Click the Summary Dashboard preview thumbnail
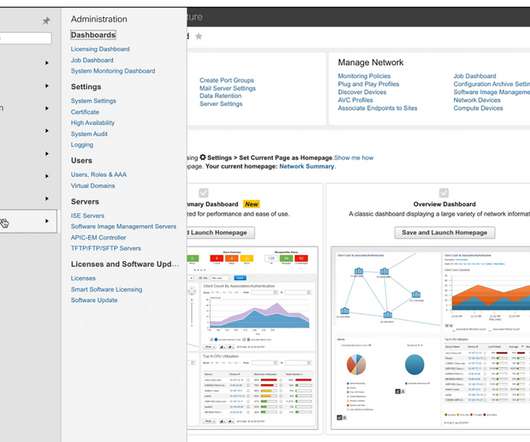This screenshot has height=442, width=530. (x=252, y=338)
